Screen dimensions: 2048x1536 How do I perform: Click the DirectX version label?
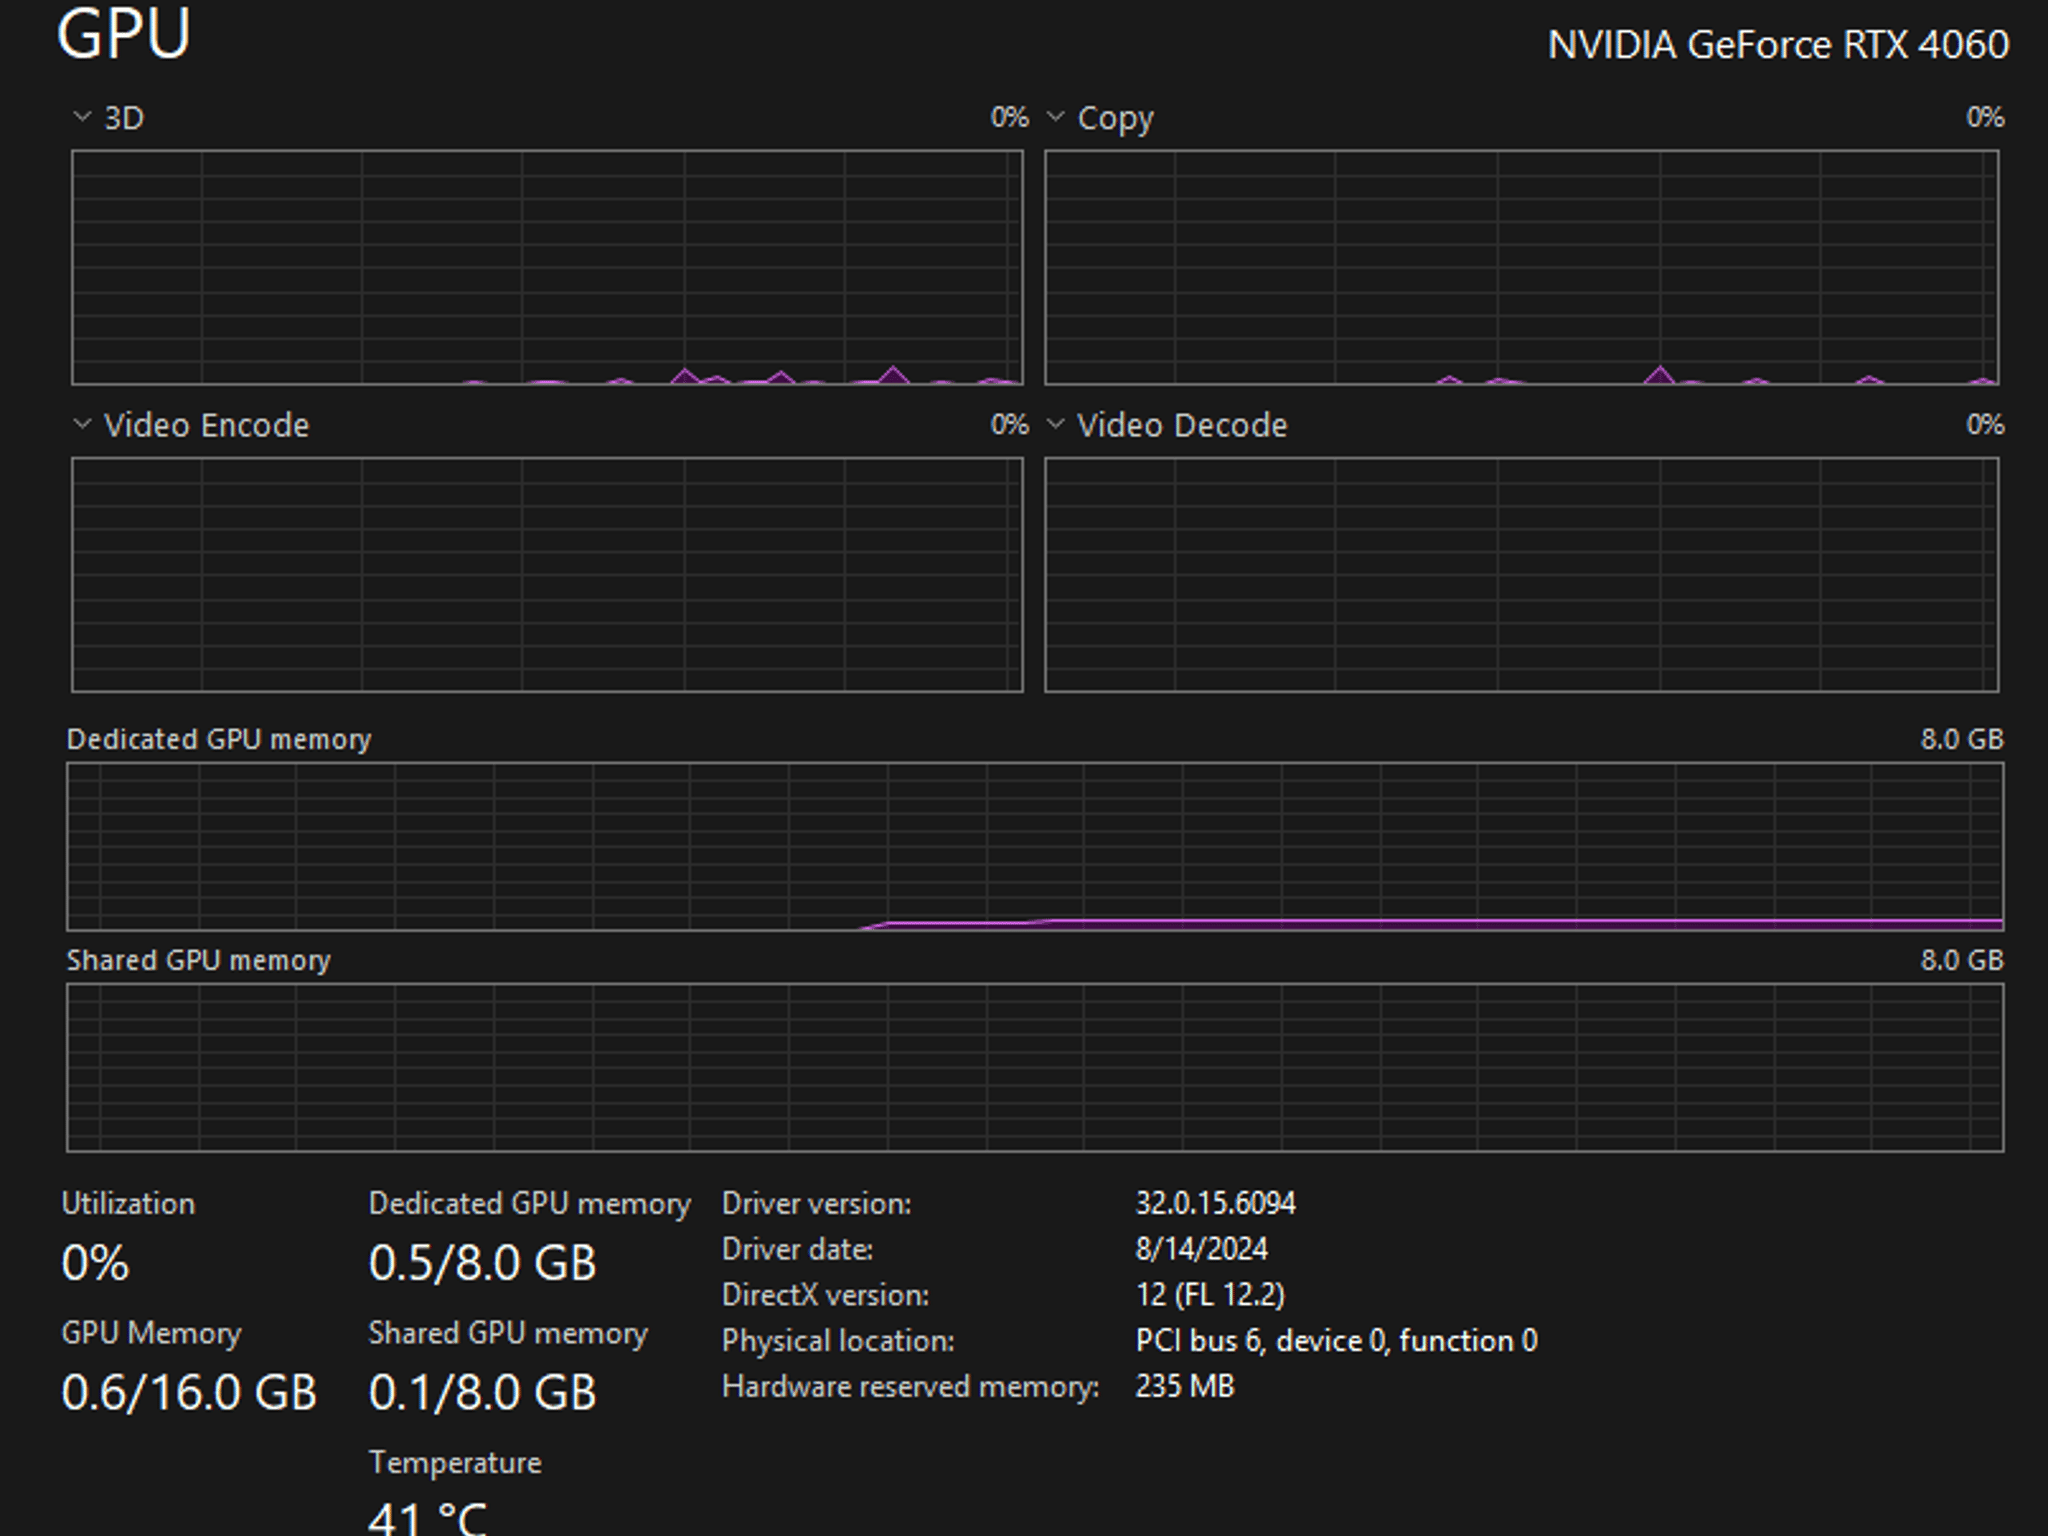pos(825,1295)
